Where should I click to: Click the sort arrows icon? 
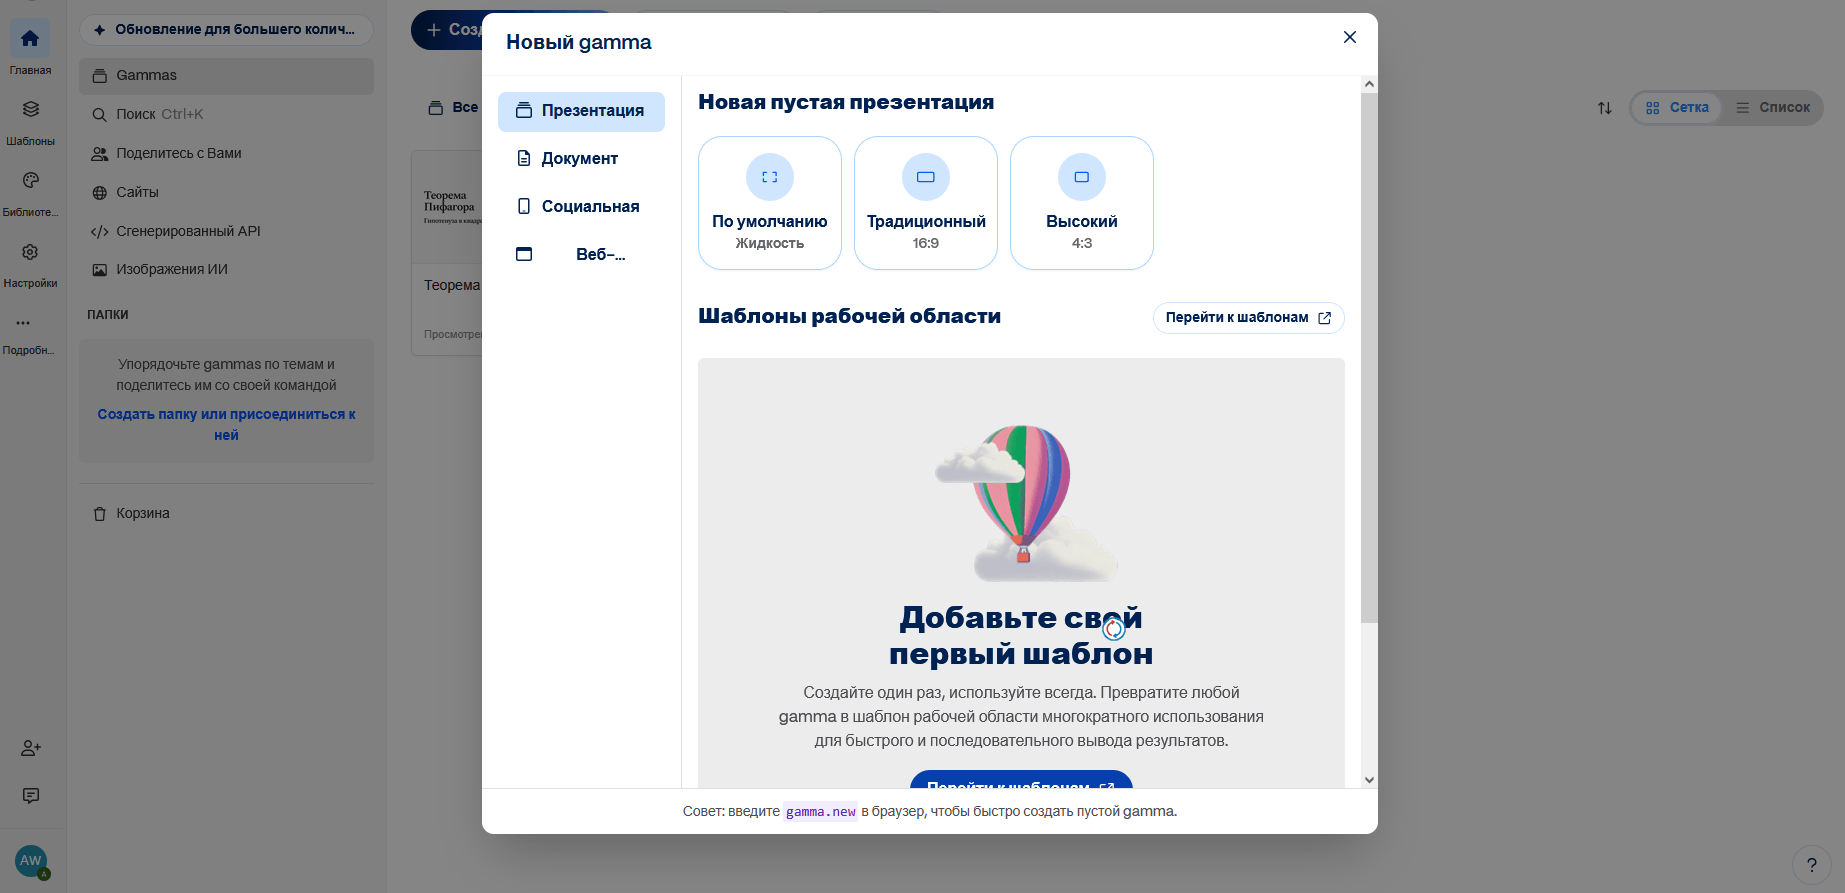[1605, 108]
